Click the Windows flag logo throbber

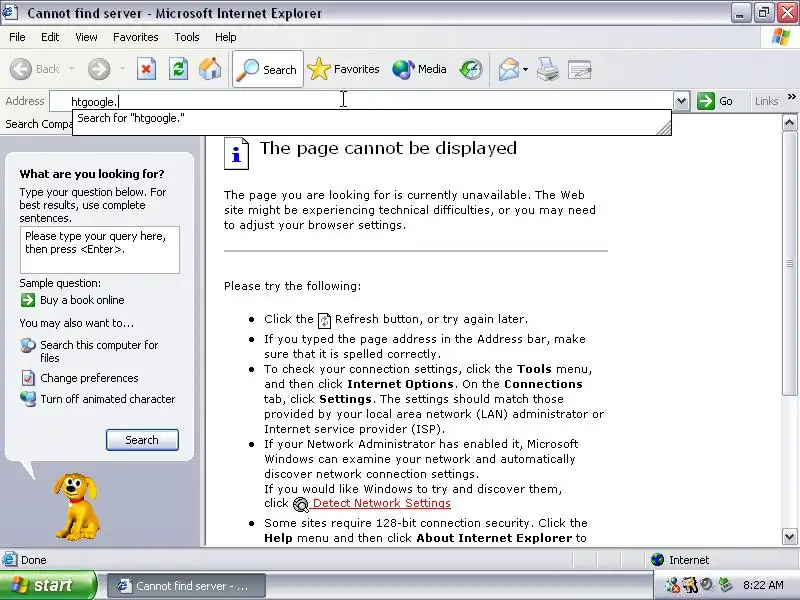(781, 37)
